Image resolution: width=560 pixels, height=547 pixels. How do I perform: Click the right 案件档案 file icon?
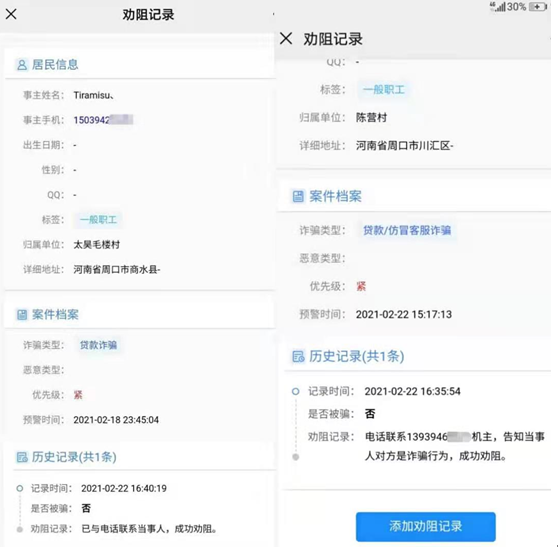(x=298, y=196)
